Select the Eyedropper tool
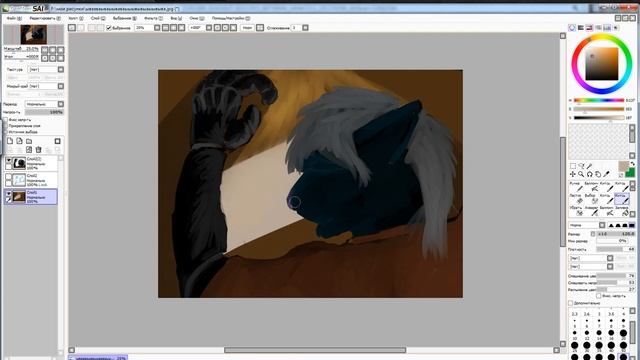Screen dimensions: 640x360 pyautogui.click(x=607, y=174)
